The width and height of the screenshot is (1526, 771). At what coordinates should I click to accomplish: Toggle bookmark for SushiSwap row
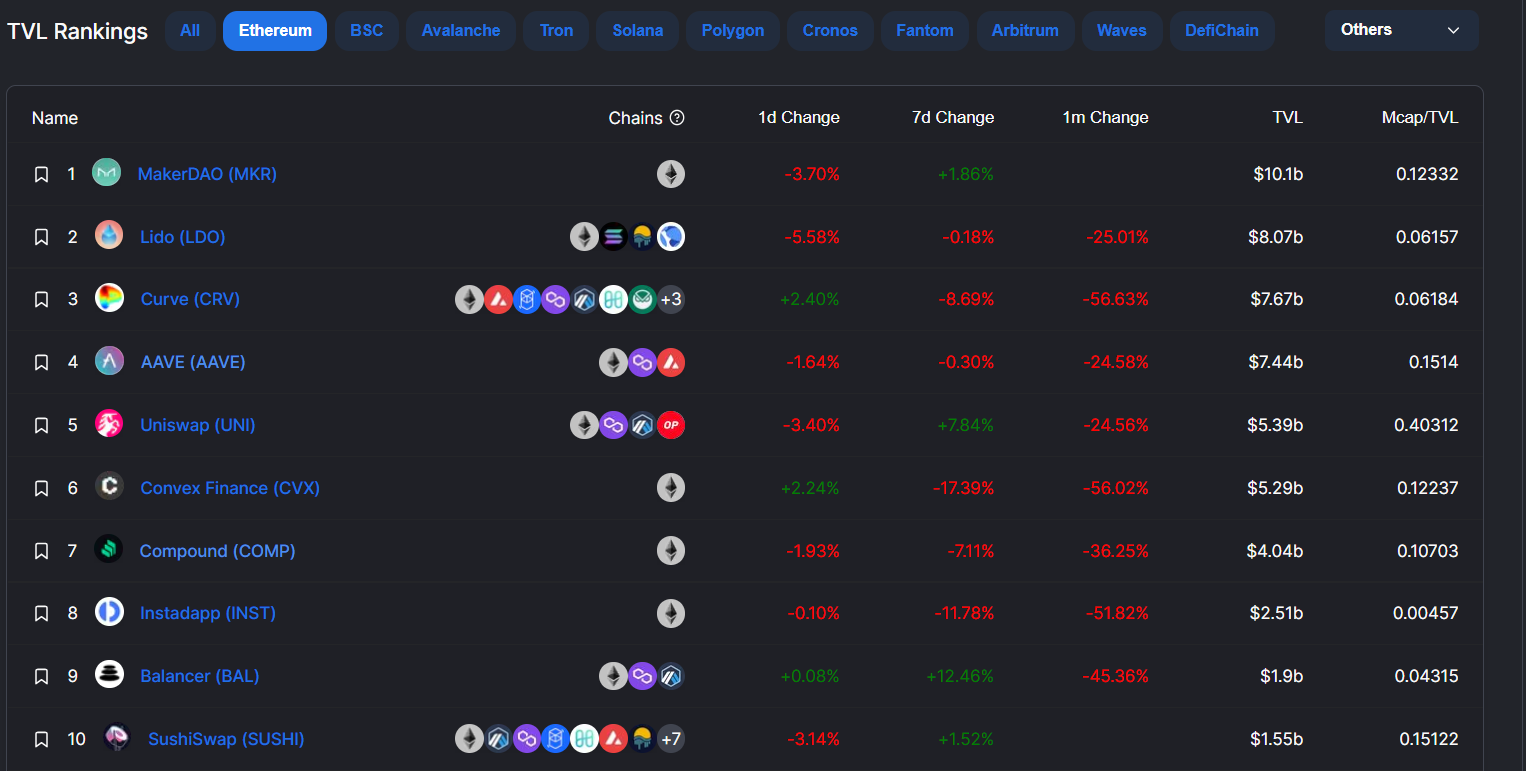tap(41, 739)
